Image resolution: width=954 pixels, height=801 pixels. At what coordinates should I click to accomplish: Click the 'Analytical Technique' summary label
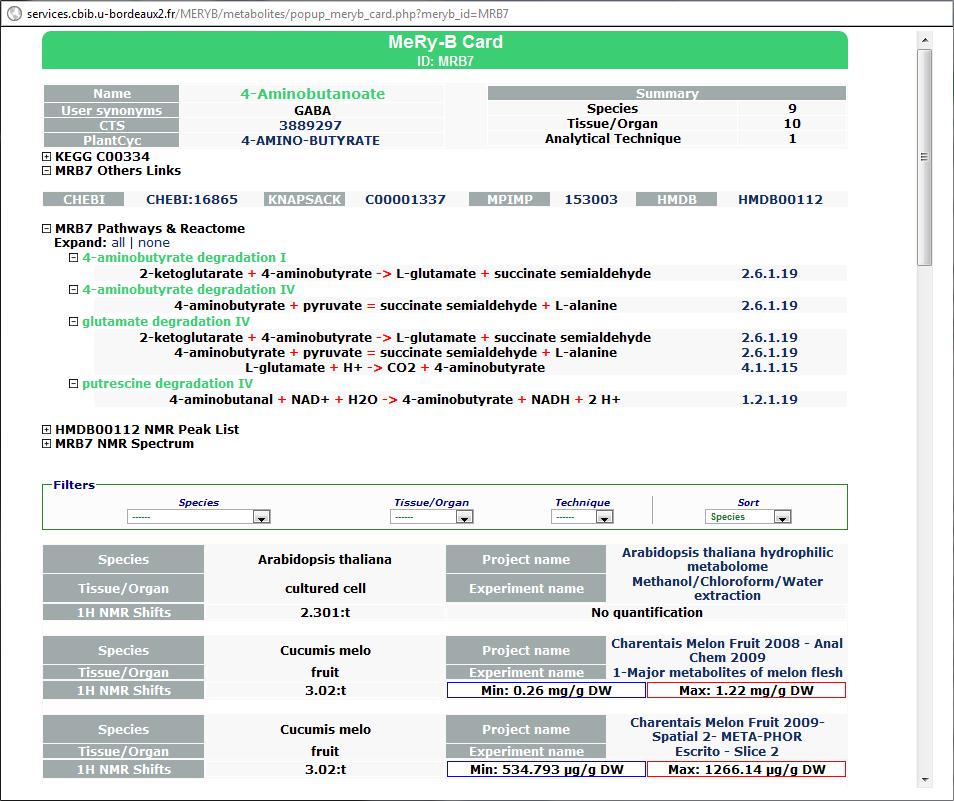(x=613, y=139)
